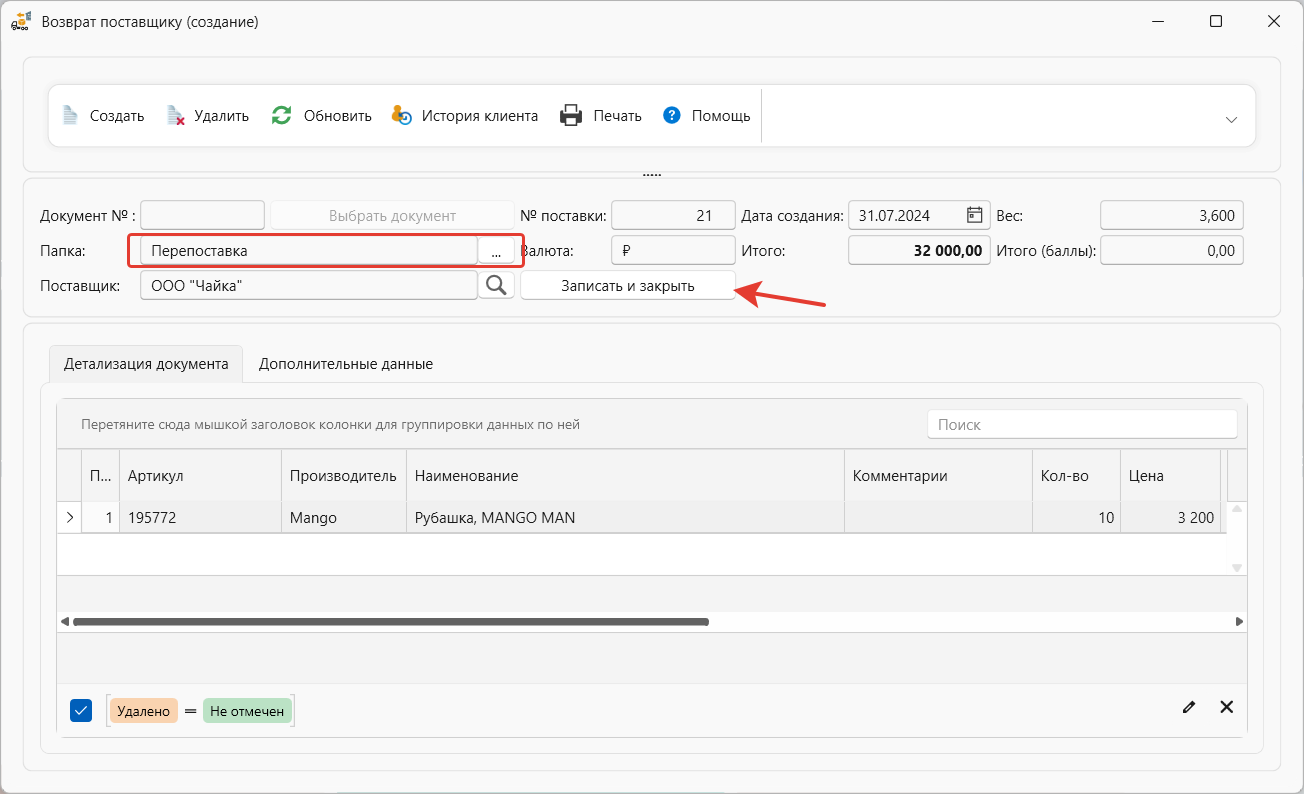This screenshot has height=794, width=1304.
Task: Click the П... first column header
Action: (100, 475)
